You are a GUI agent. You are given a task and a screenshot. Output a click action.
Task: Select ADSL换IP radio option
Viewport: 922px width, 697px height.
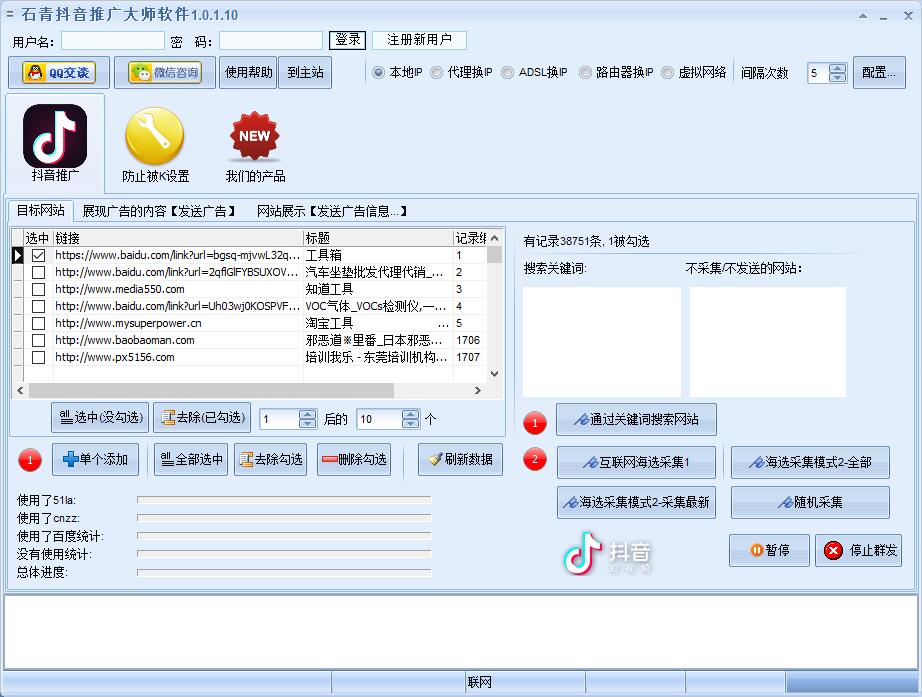coord(507,72)
